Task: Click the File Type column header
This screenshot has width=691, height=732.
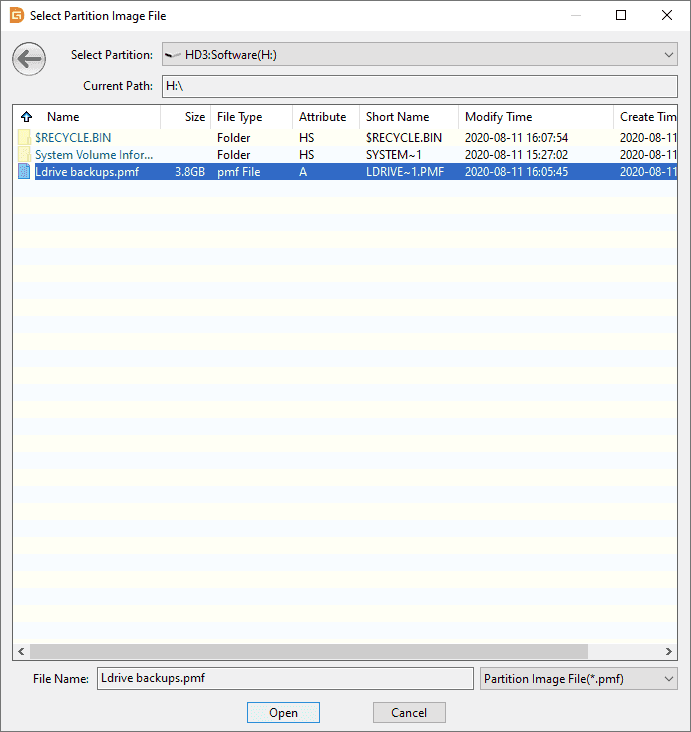Action: click(250, 117)
